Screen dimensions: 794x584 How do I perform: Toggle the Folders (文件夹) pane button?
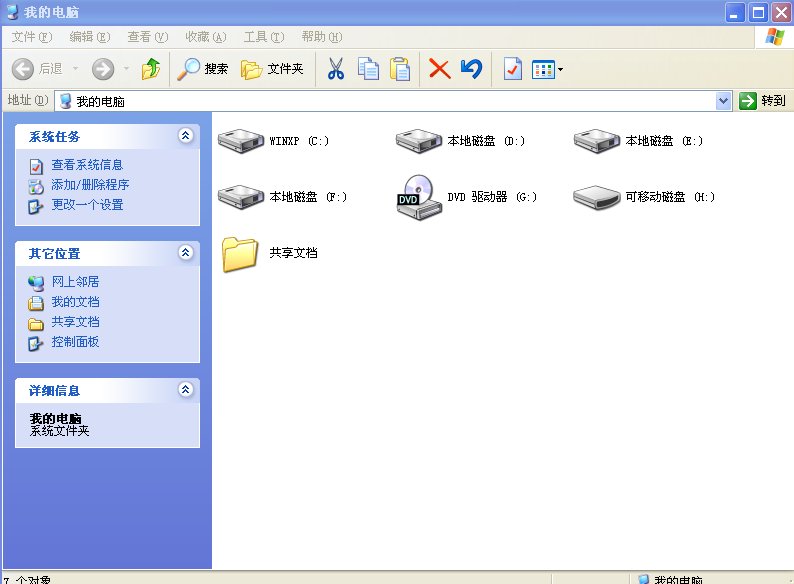[x=272, y=69]
